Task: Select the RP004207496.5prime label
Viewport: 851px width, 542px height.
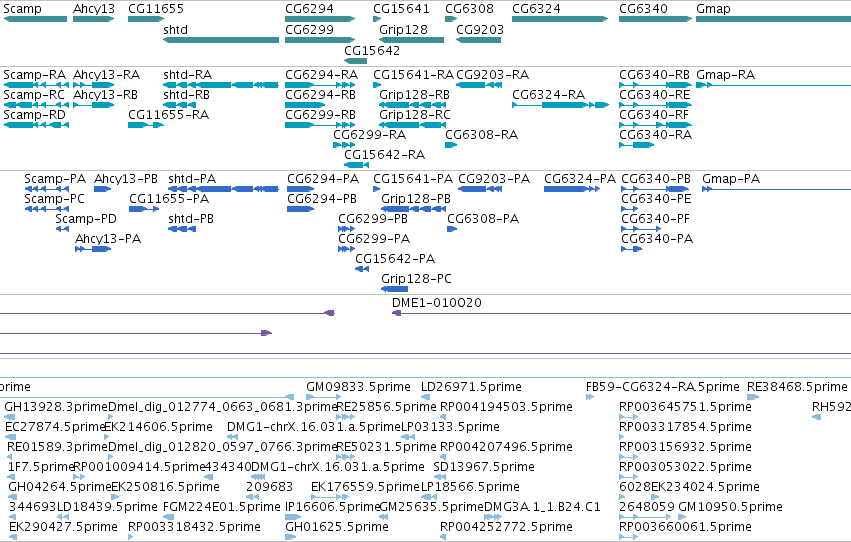Action: [x=506, y=447]
